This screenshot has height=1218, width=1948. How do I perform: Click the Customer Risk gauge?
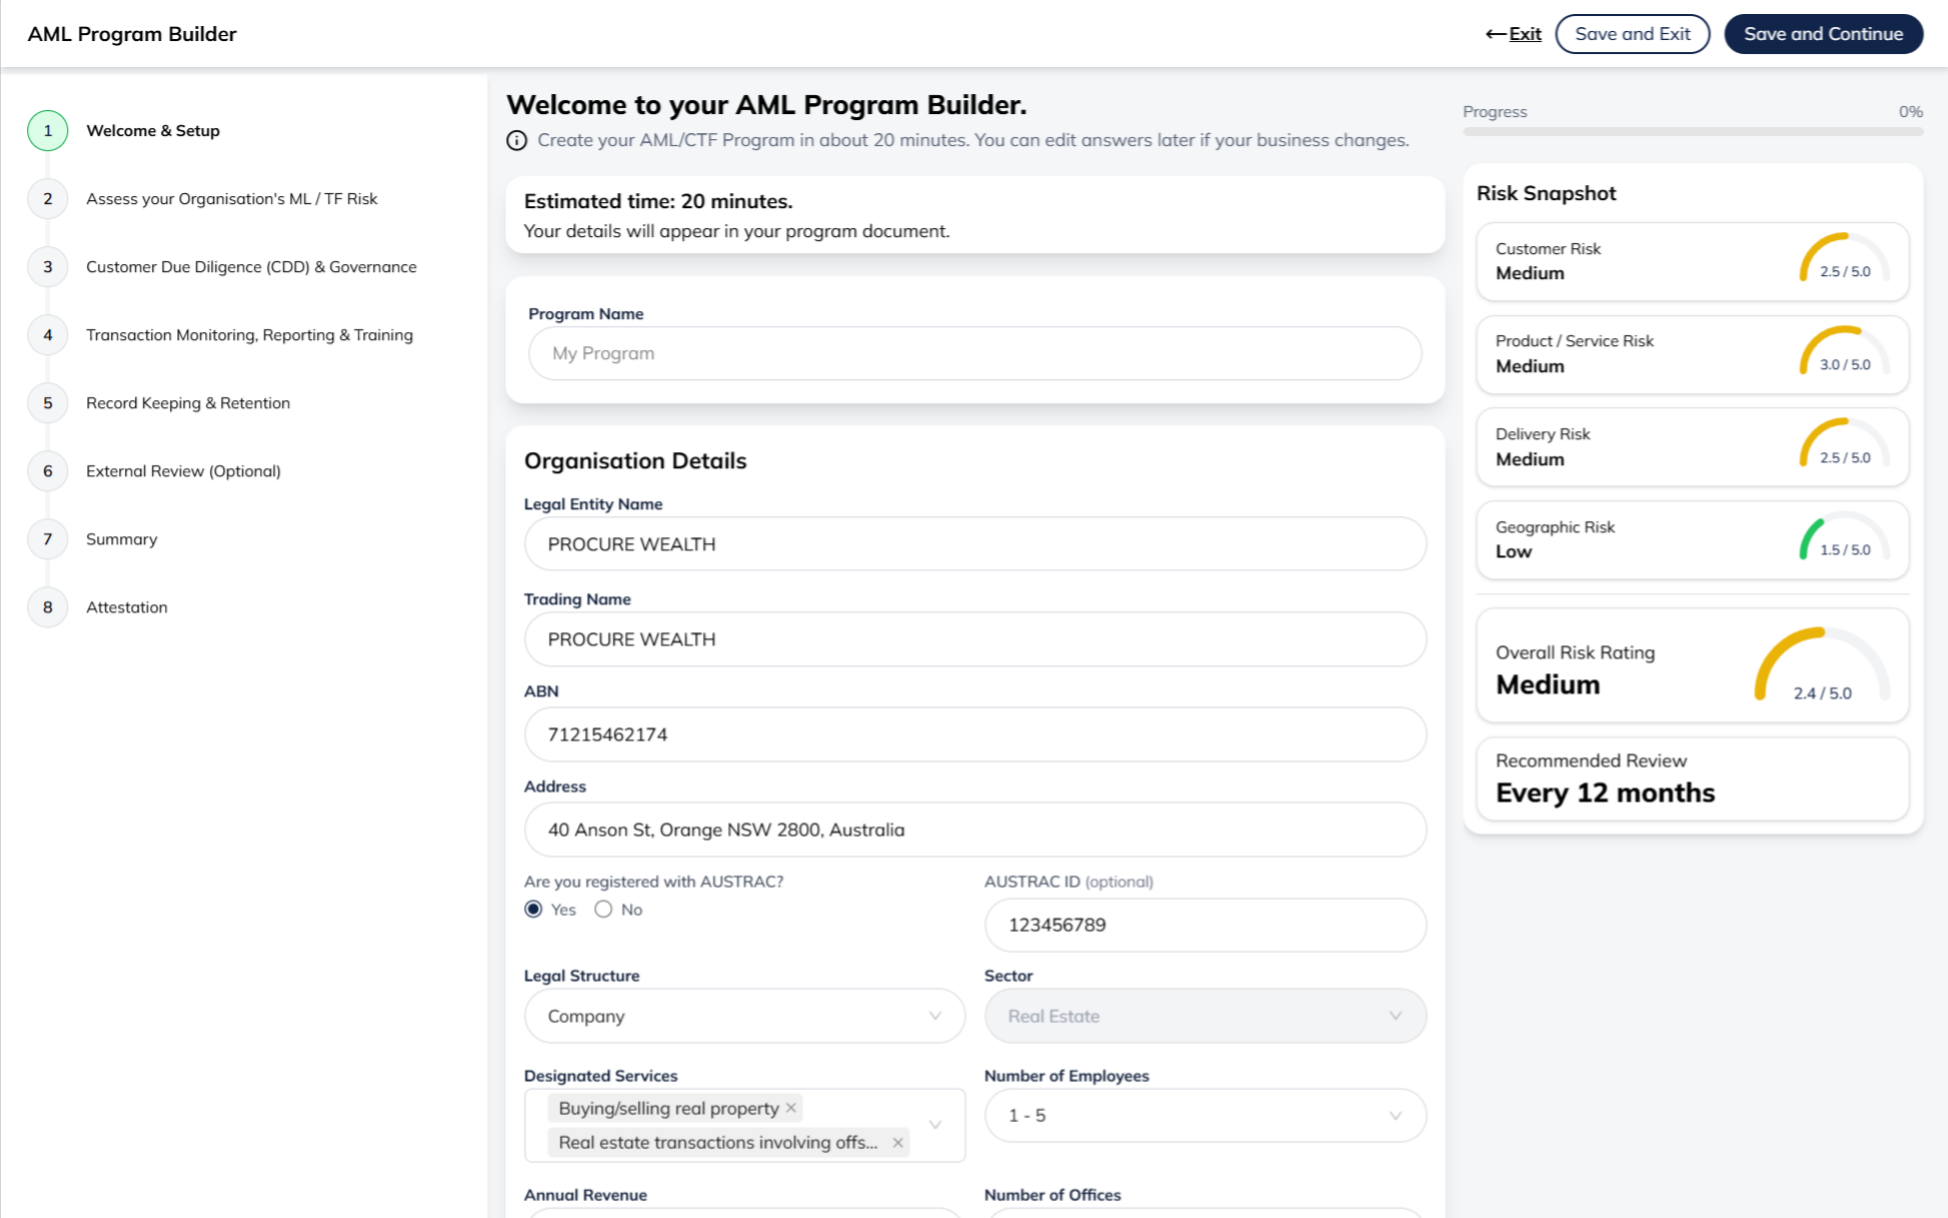click(1844, 259)
